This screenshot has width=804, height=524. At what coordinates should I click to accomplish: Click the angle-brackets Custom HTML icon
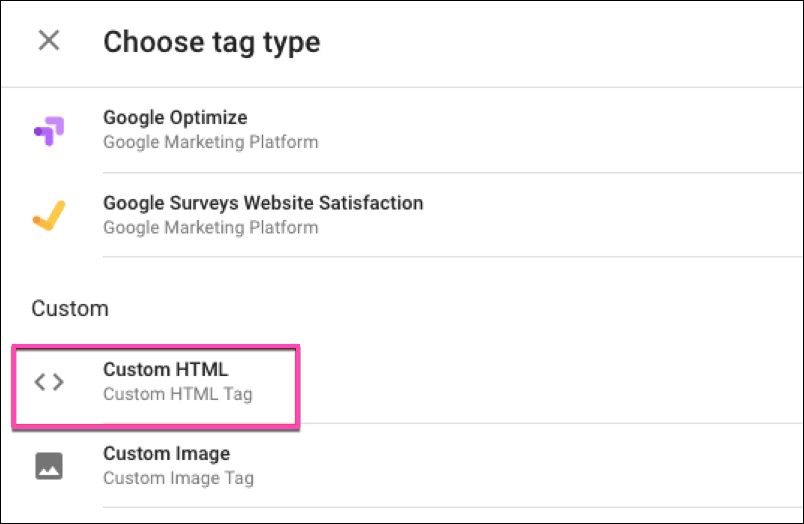49,381
